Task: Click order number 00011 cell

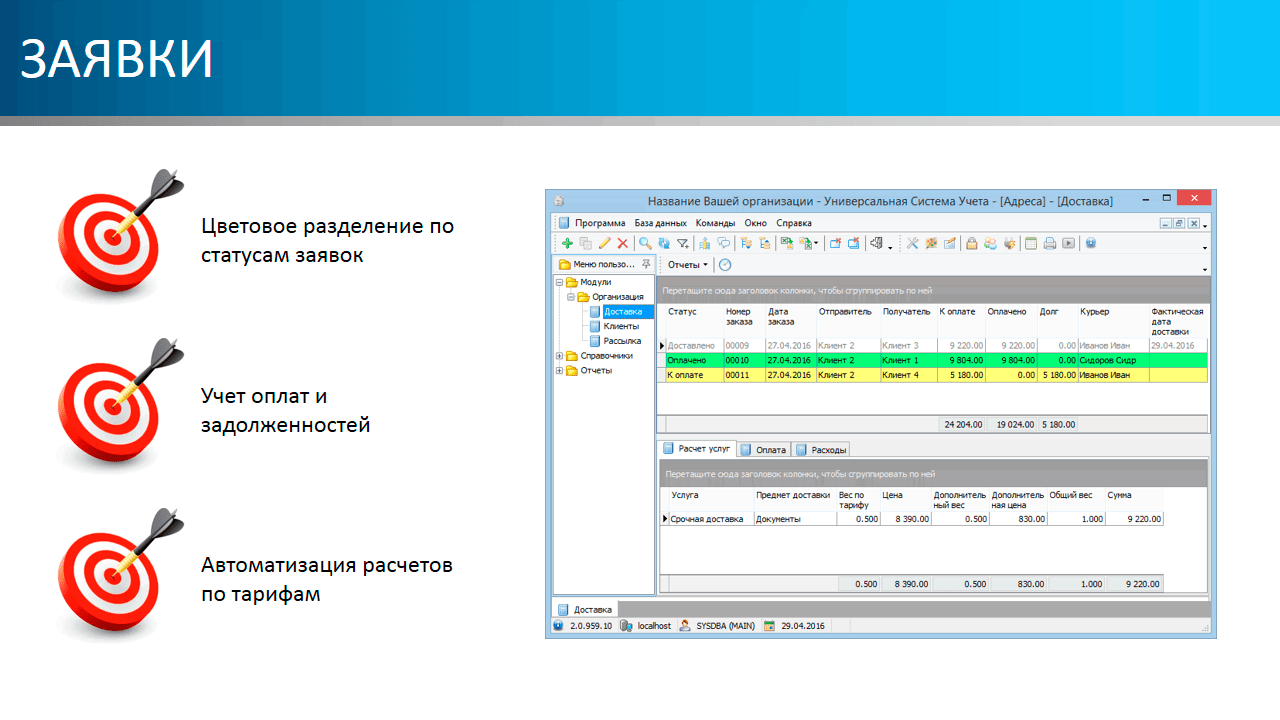Action: point(744,375)
